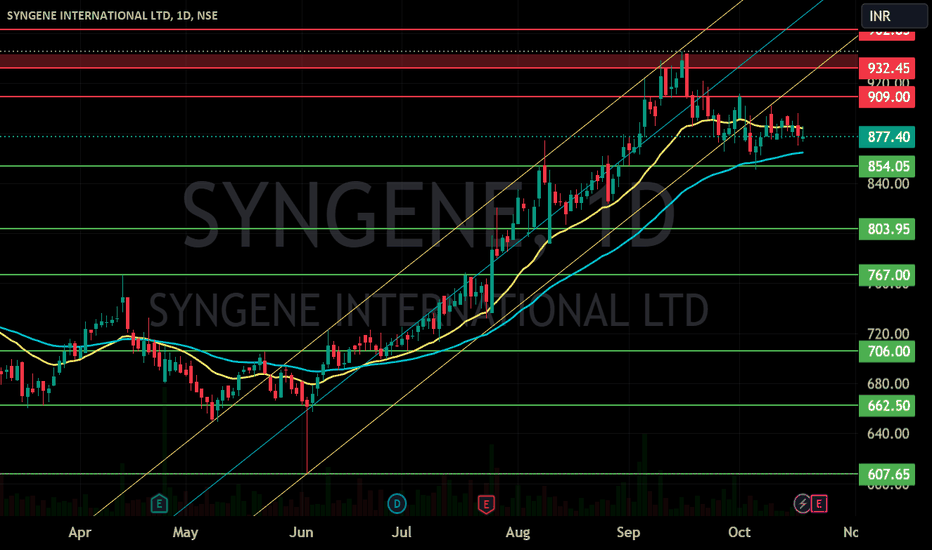Click the lightning bolt event marker in late October
Screen dimensions: 932x550
(802, 504)
